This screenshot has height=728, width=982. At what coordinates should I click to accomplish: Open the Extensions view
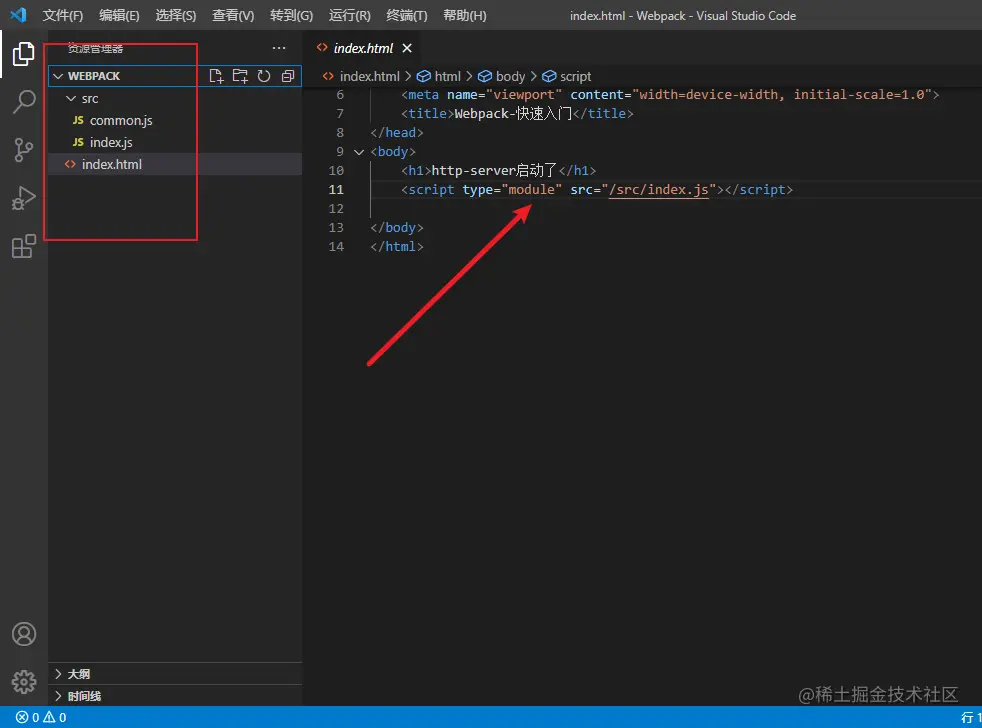coord(24,246)
